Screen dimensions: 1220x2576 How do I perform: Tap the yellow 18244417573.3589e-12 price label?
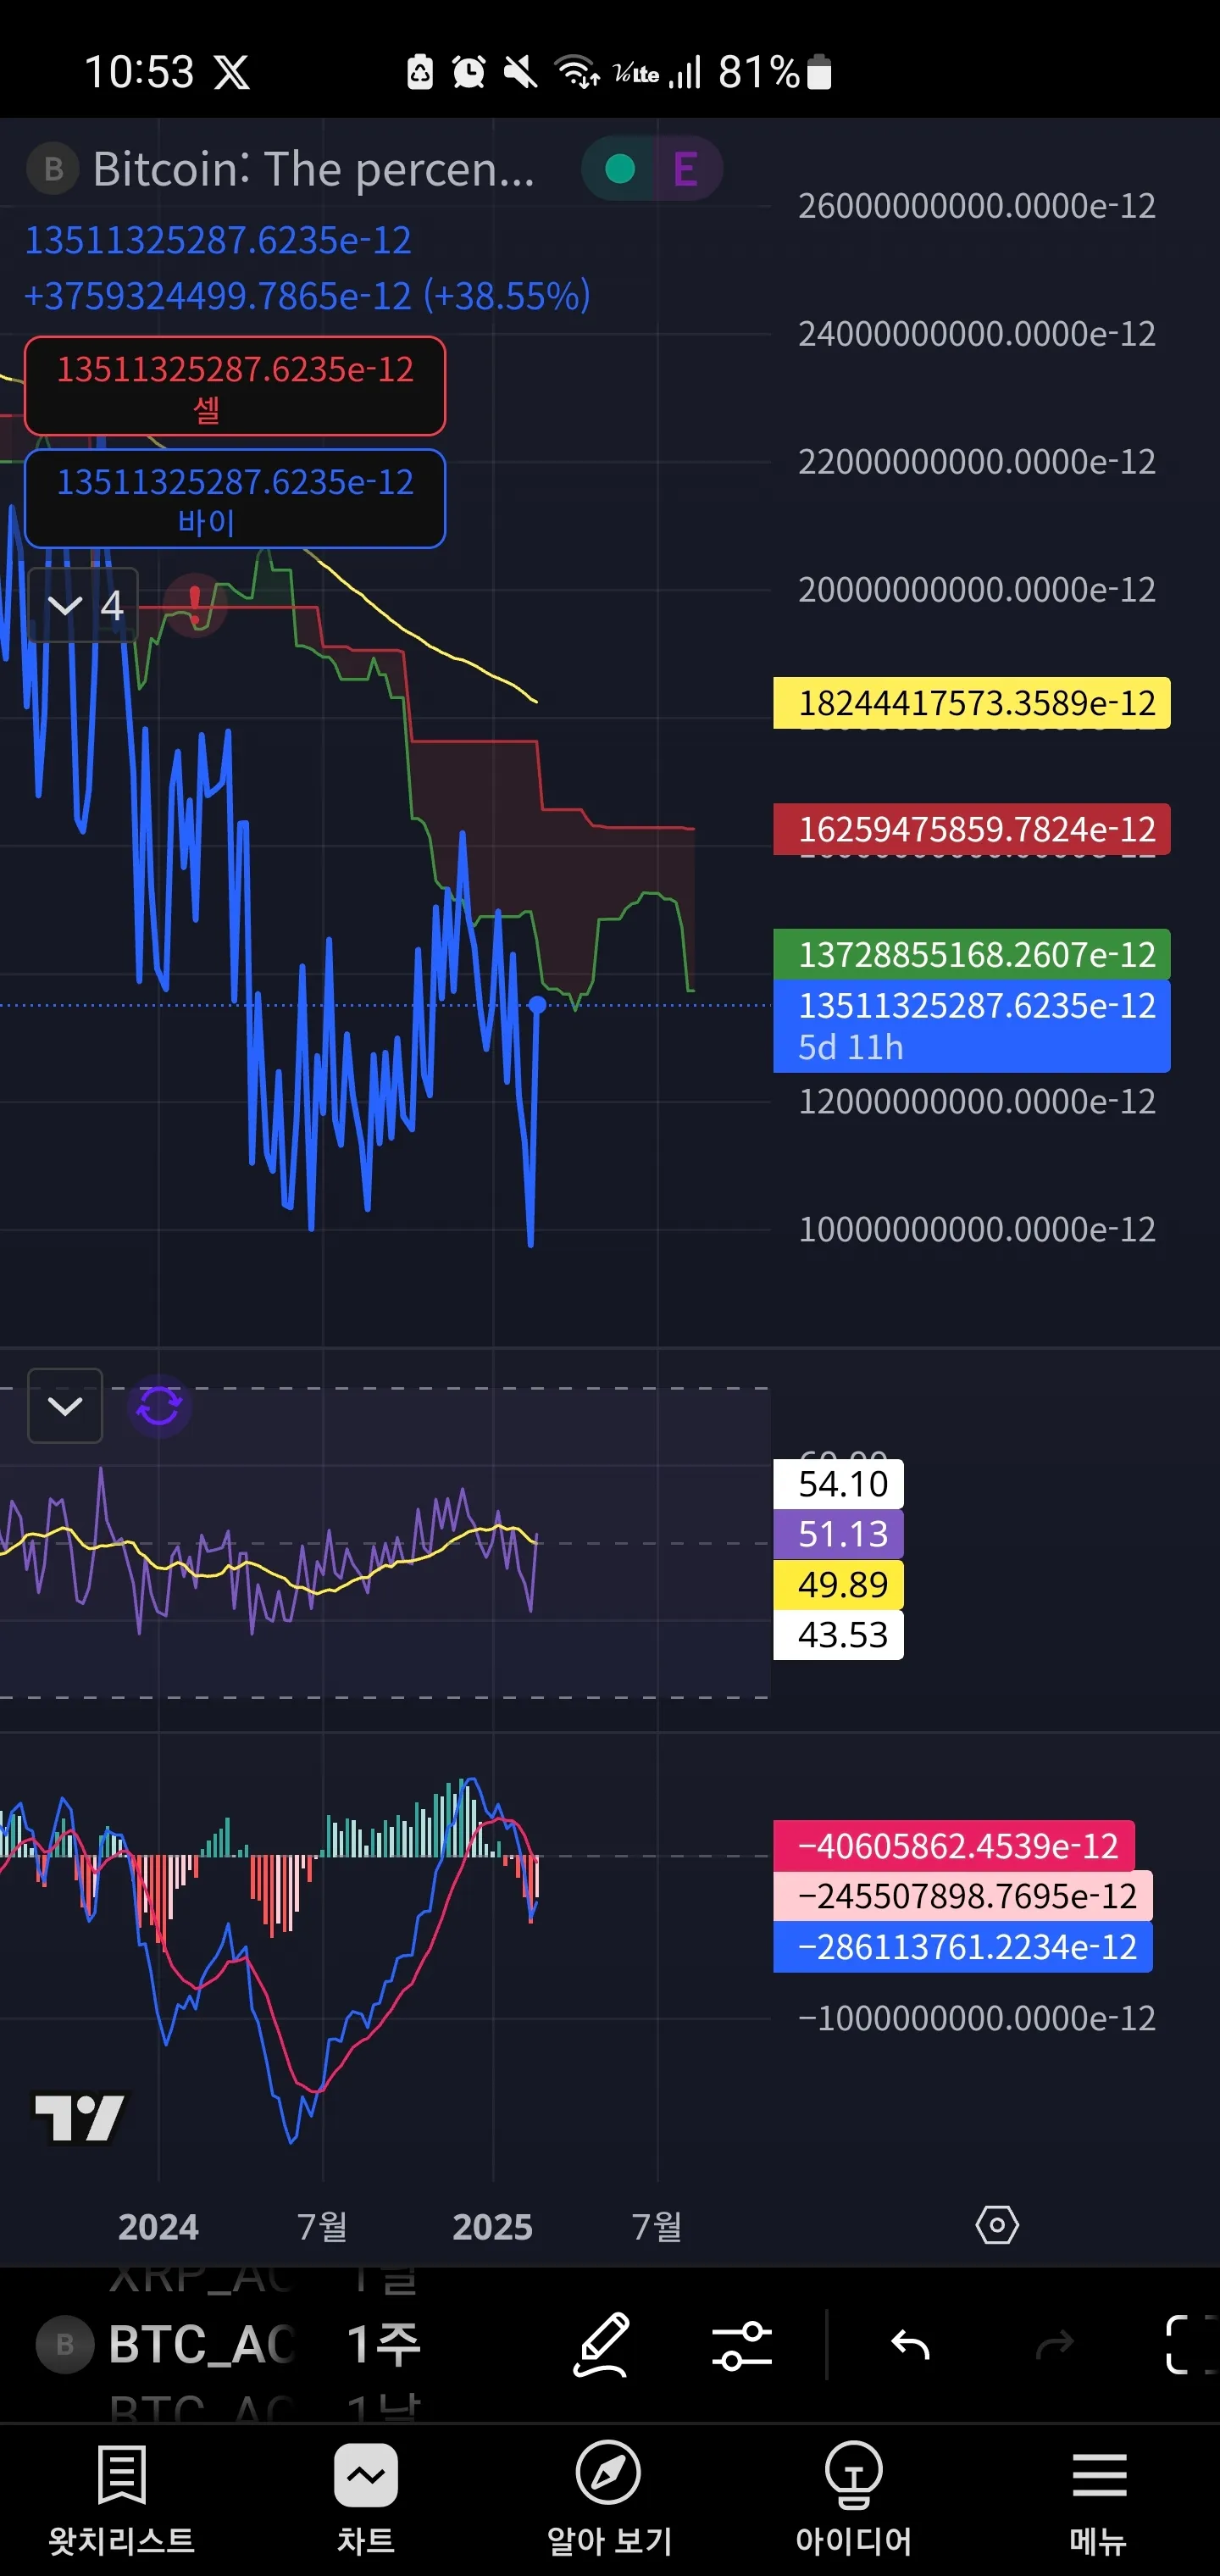pos(971,703)
